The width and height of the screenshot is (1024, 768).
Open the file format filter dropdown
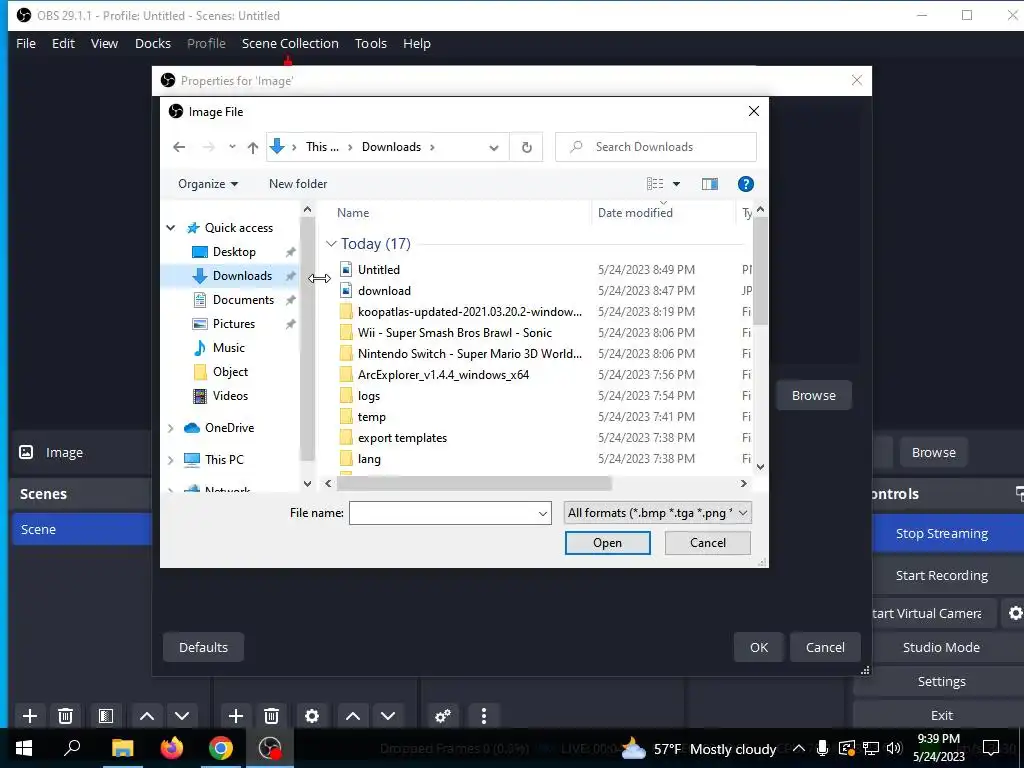(x=657, y=513)
